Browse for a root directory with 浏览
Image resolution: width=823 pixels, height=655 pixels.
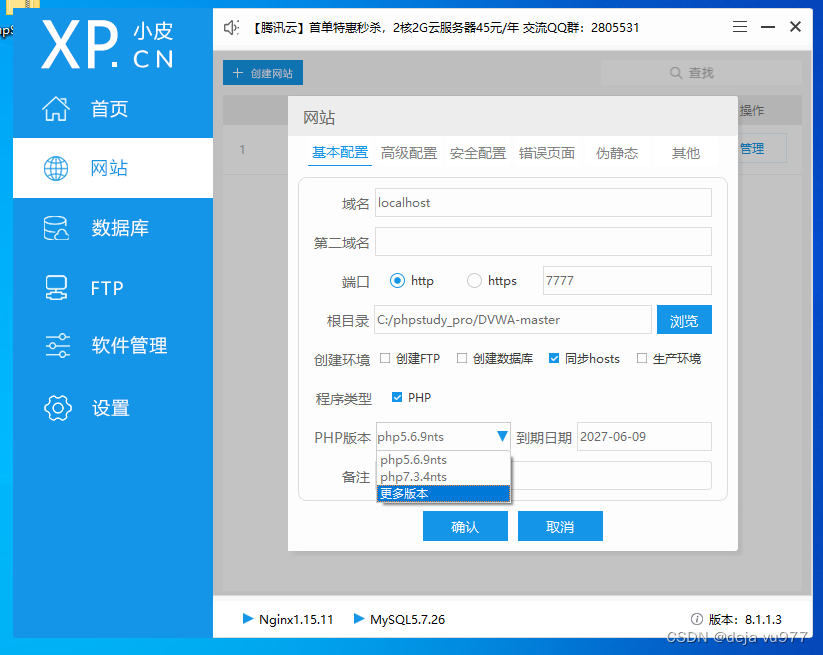[x=684, y=320]
